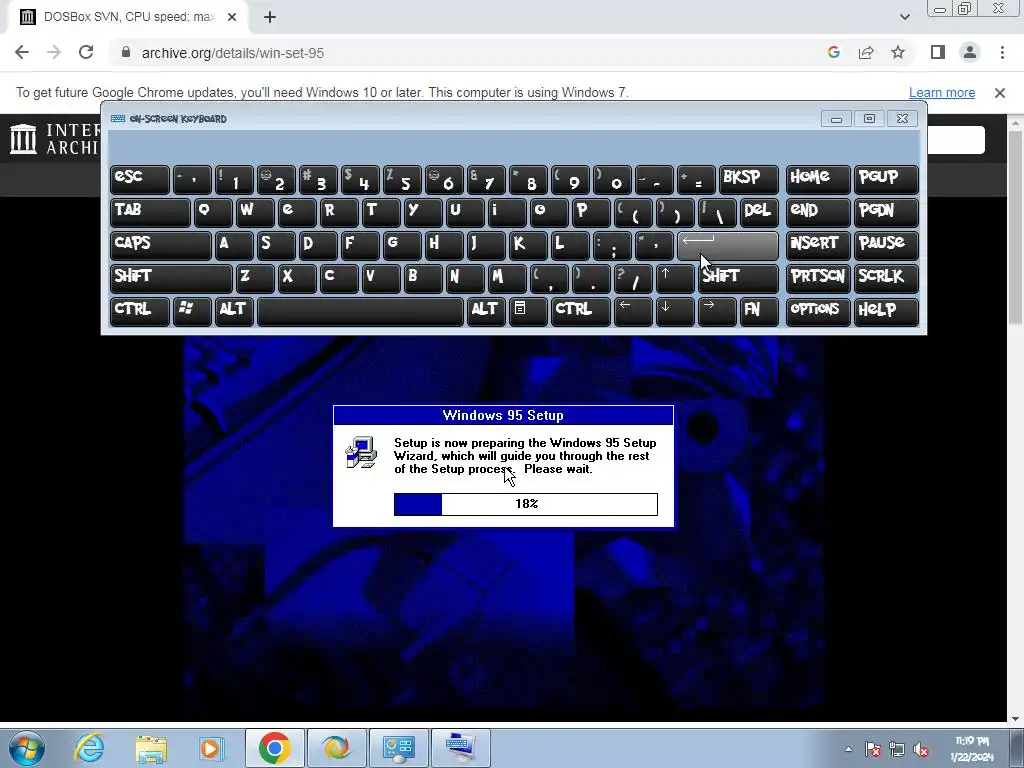The height and width of the screenshot is (768, 1024).
Task: Bookmark this tab with star icon
Action: [898, 52]
